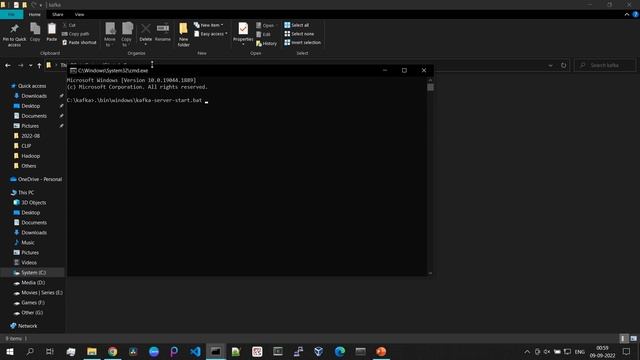Open Explorer help icon
Image resolution: width=640 pixels, height=360 pixels.
(636, 14)
